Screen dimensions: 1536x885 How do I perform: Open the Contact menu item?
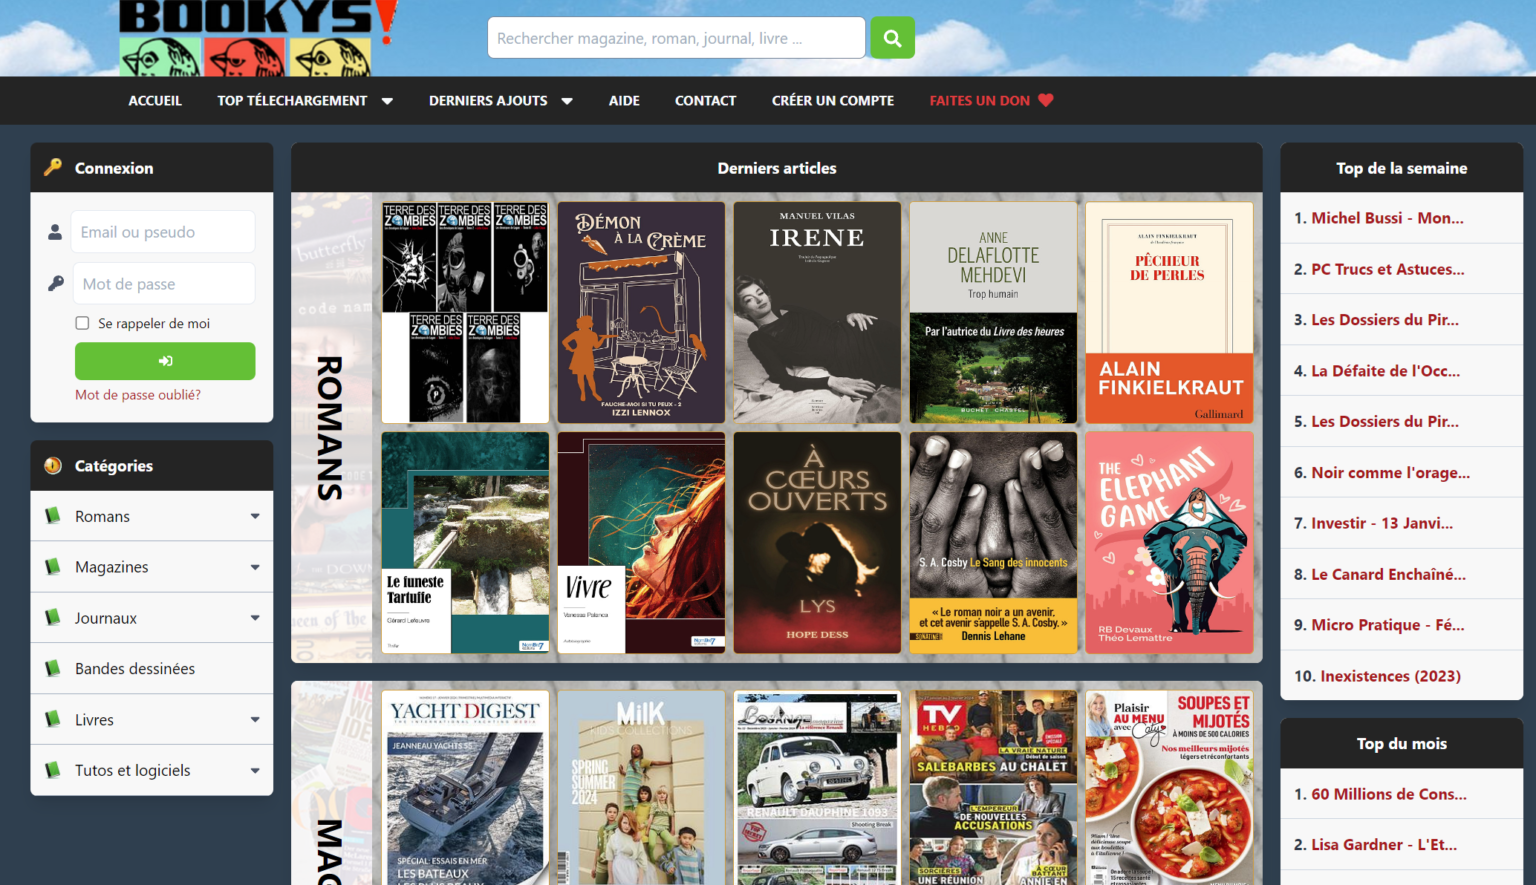click(705, 100)
